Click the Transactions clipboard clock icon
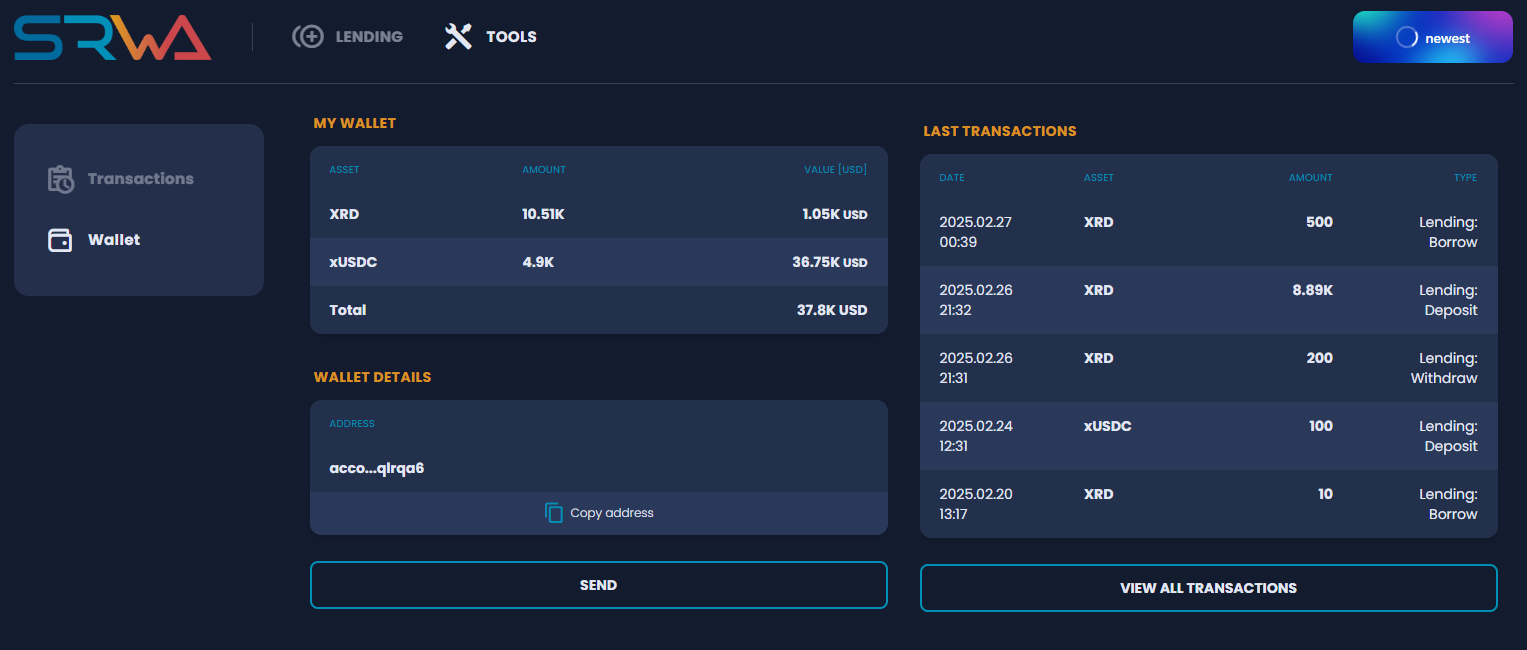The height and width of the screenshot is (650, 1527). click(61, 179)
